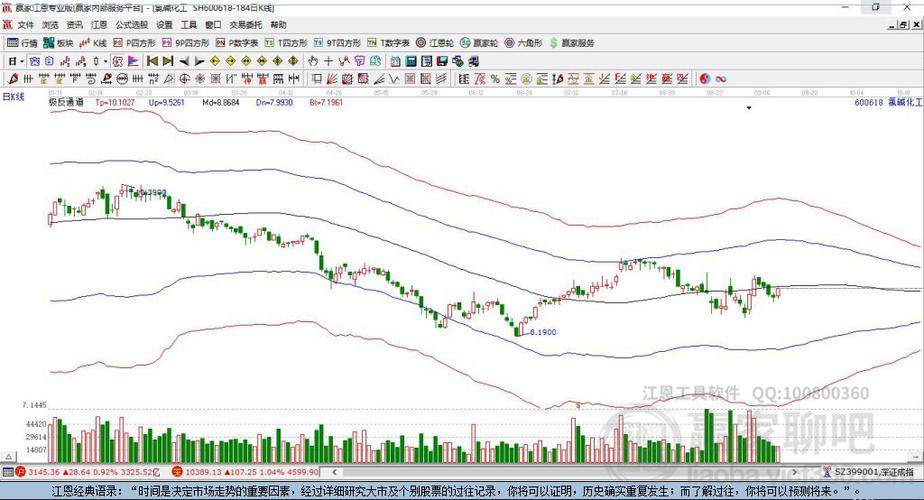Screen dimensions: 924x500
Task: Open the T数字表 tool
Action: [388, 43]
